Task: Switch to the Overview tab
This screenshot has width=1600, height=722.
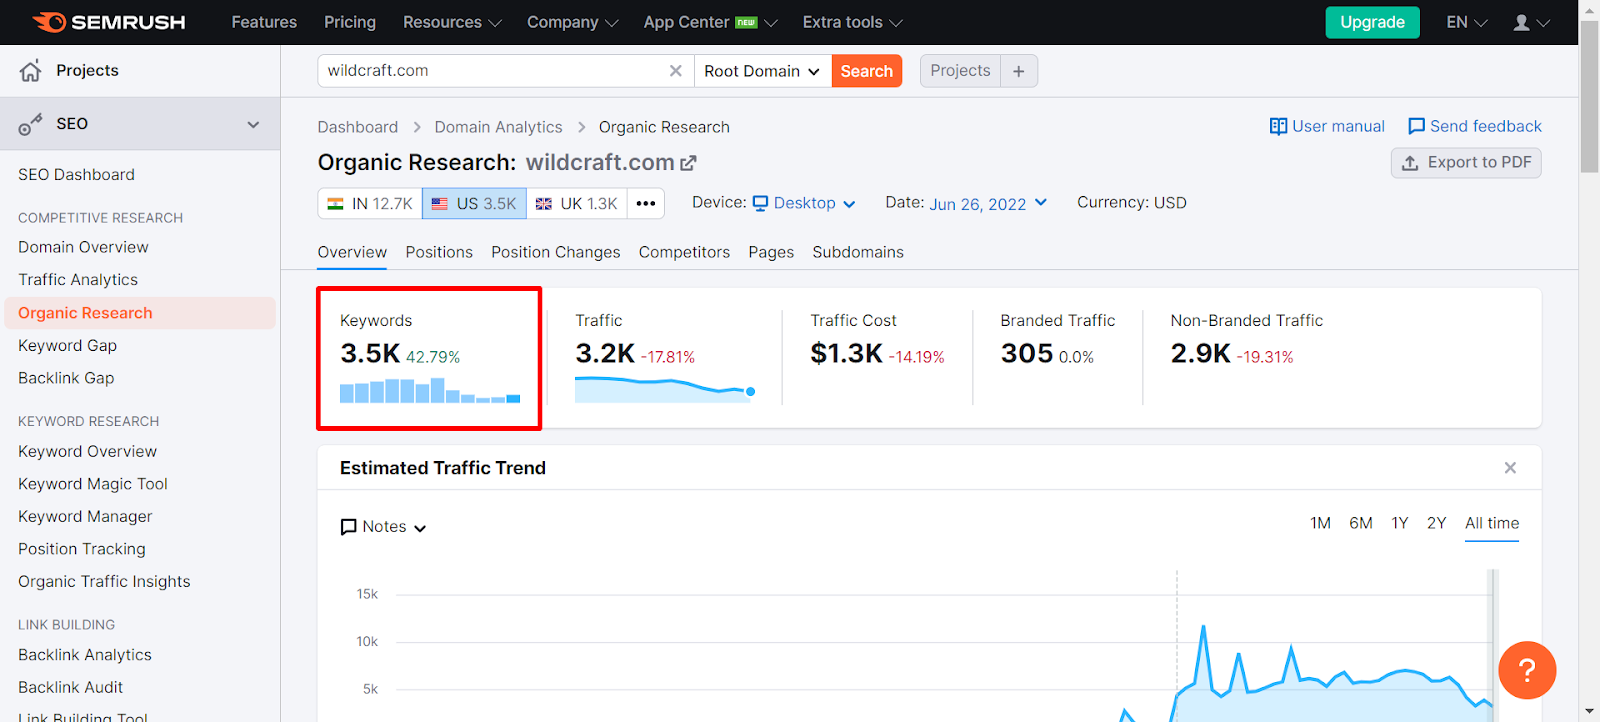Action: click(x=352, y=252)
